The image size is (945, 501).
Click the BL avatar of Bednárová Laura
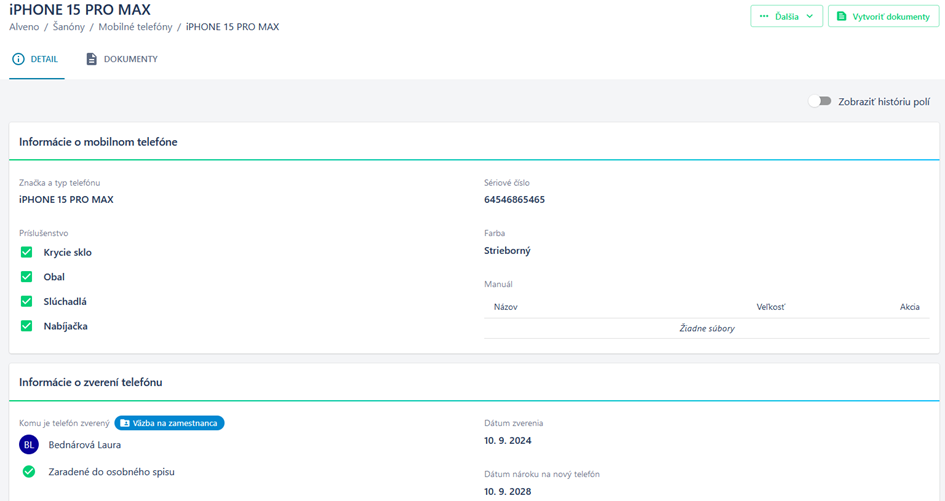[29, 445]
